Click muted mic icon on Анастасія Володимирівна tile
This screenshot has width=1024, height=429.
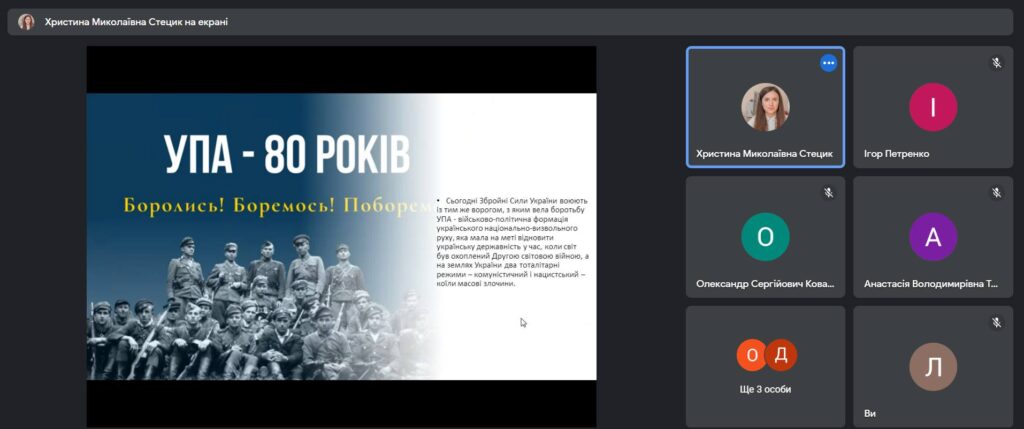(996, 192)
